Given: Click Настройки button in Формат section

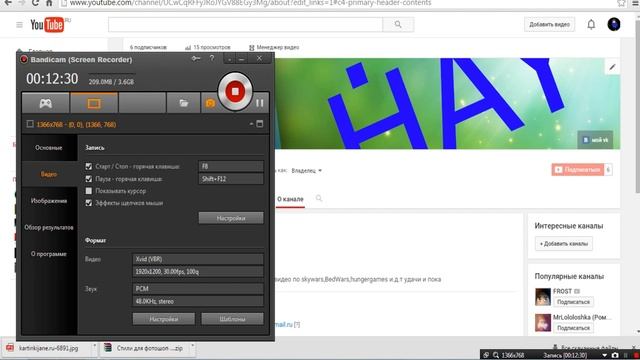Looking at the screenshot, I should click(164, 319).
